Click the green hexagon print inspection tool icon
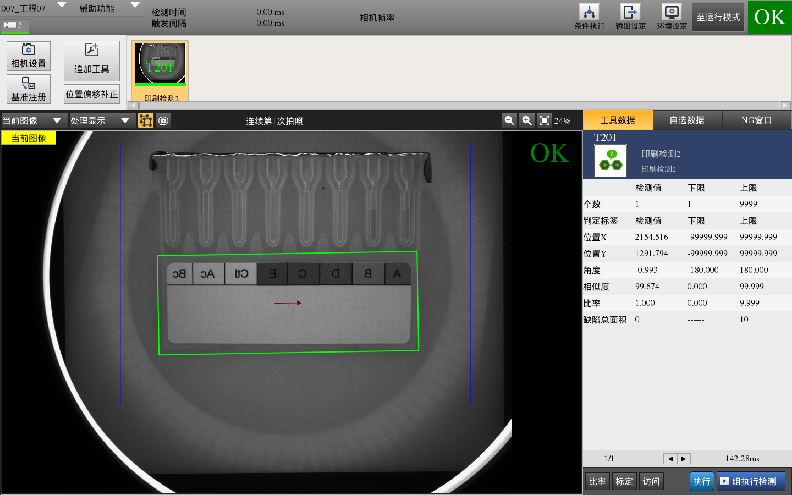The height and width of the screenshot is (495, 792). 611,161
